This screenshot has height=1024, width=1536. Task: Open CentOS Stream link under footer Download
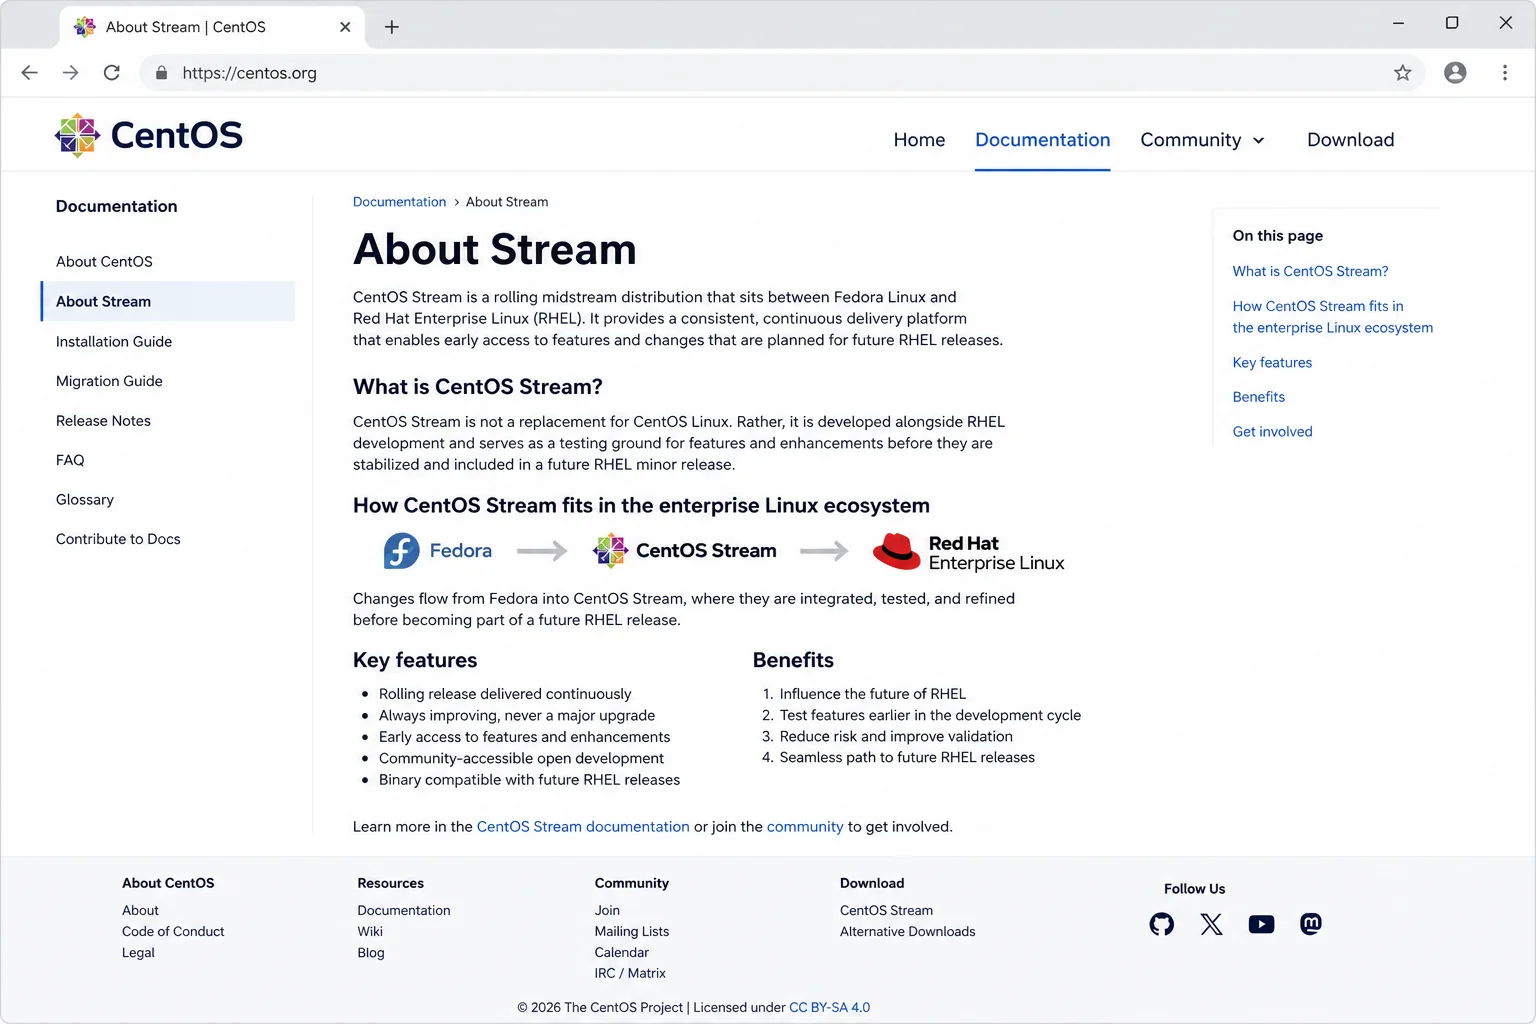(x=886, y=910)
